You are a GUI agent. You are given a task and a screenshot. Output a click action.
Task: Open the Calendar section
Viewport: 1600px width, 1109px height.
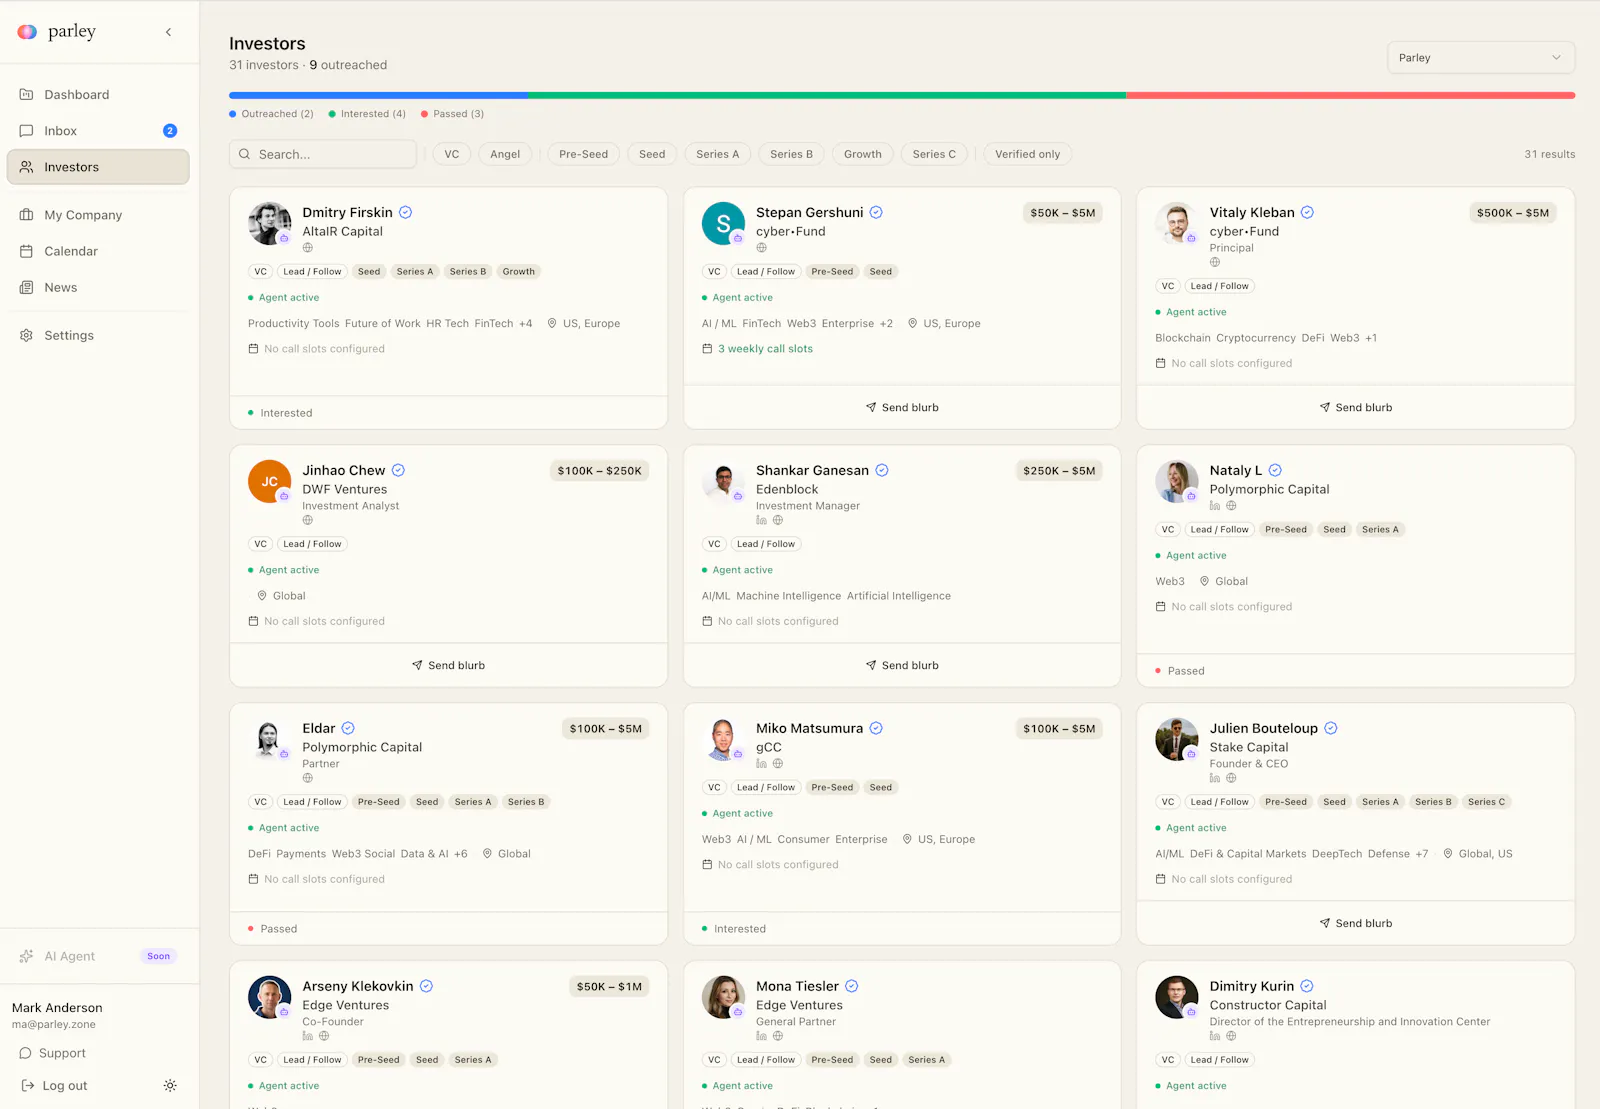[98, 251]
